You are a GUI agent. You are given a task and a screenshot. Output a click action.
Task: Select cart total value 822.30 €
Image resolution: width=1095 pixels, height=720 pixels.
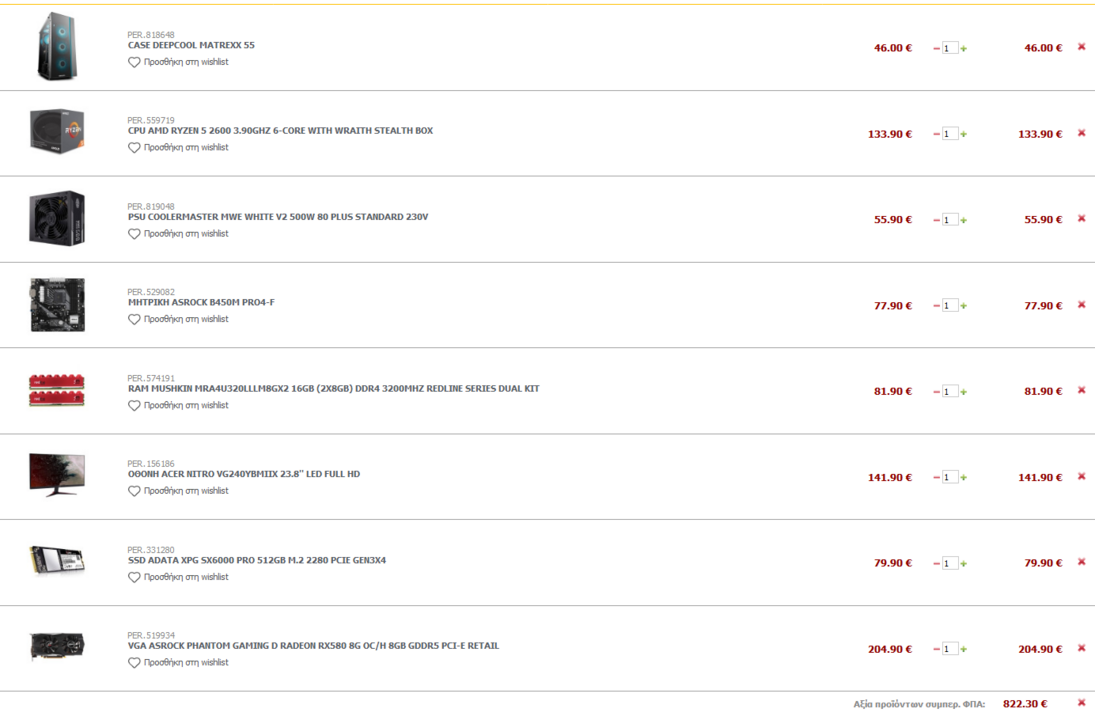(1025, 704)
